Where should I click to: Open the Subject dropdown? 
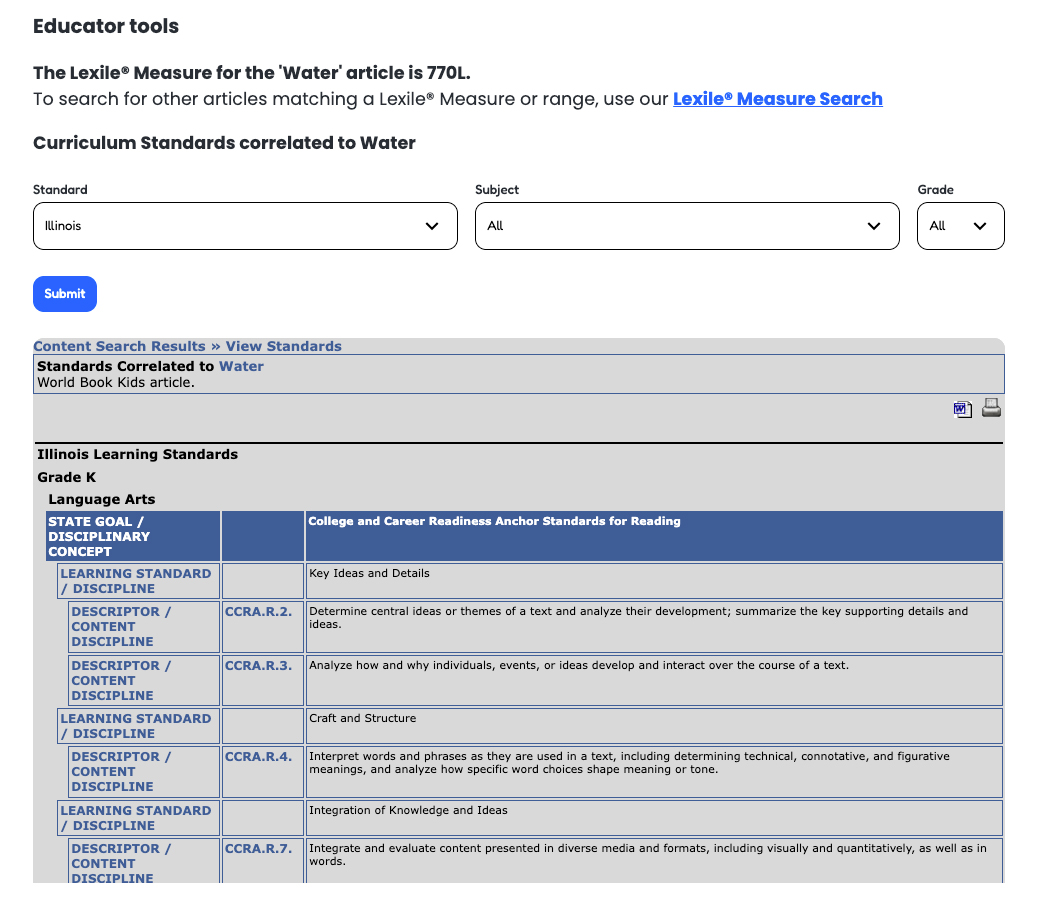[687, 226]
